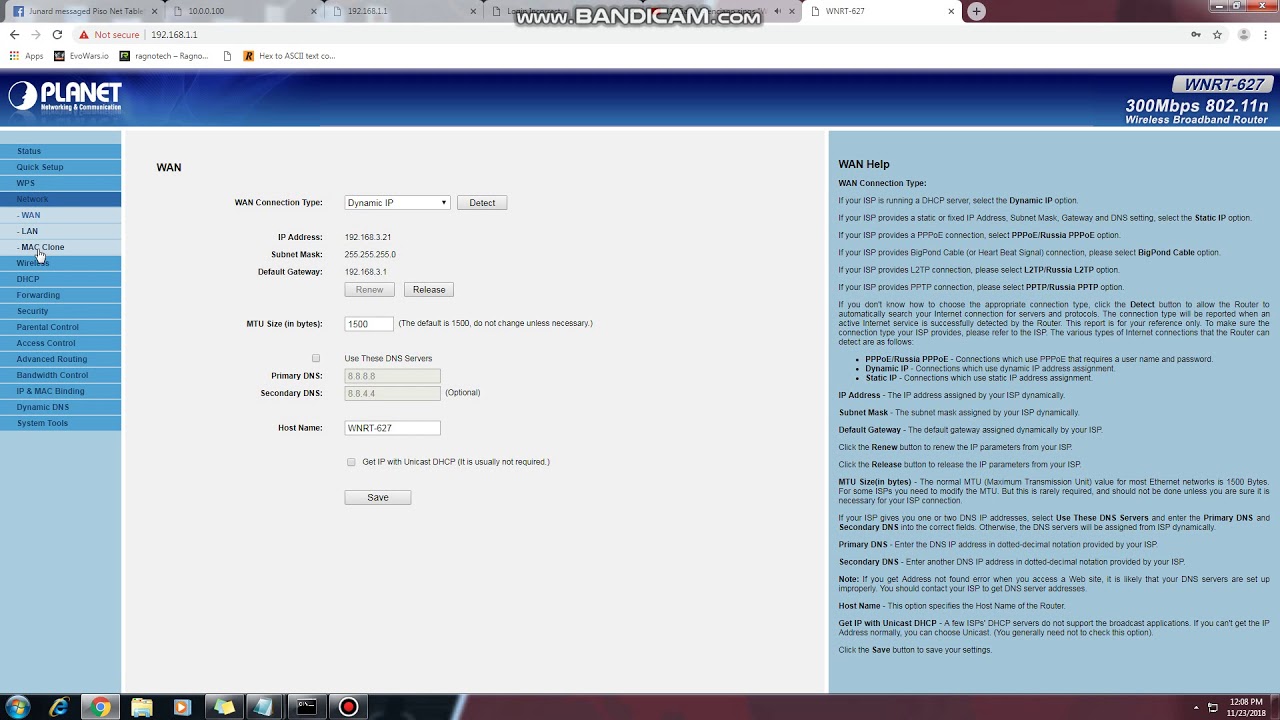Close the WNRT-627 tab
Image resolution: width=1280 pixels, height=720 pixels.
pyautogui.click(x=951, y=11)
